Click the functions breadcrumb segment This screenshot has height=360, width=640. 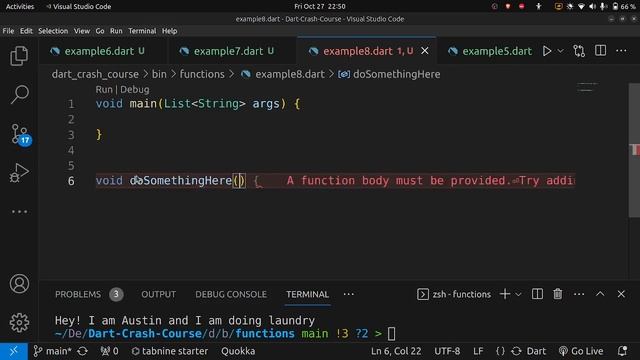pyautogui.click(x=202, y=74)
